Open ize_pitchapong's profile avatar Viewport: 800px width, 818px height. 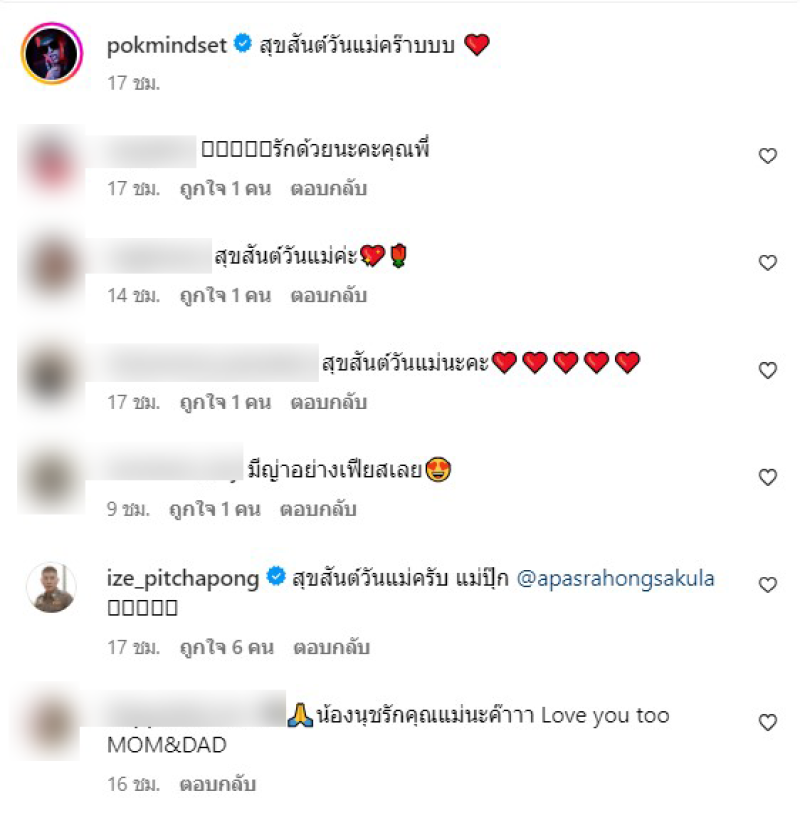51,587
